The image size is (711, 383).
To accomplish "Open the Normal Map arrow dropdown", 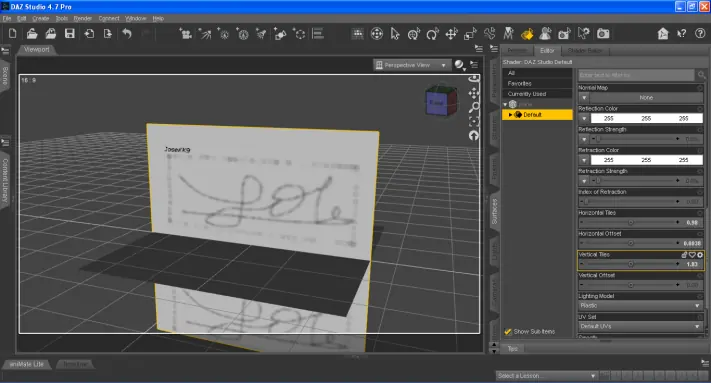I will point(584,97).
